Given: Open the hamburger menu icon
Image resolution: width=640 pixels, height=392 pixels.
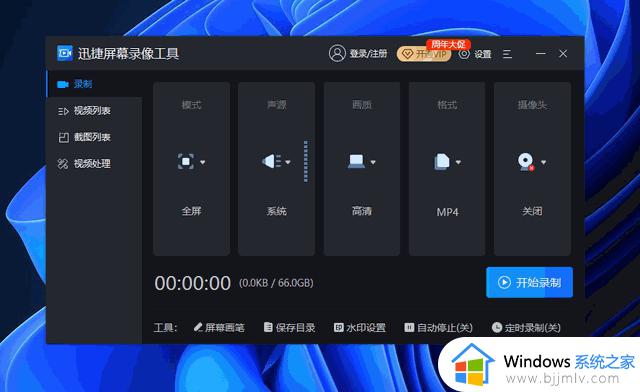Looking at the screenshot, I should [507, 54].
